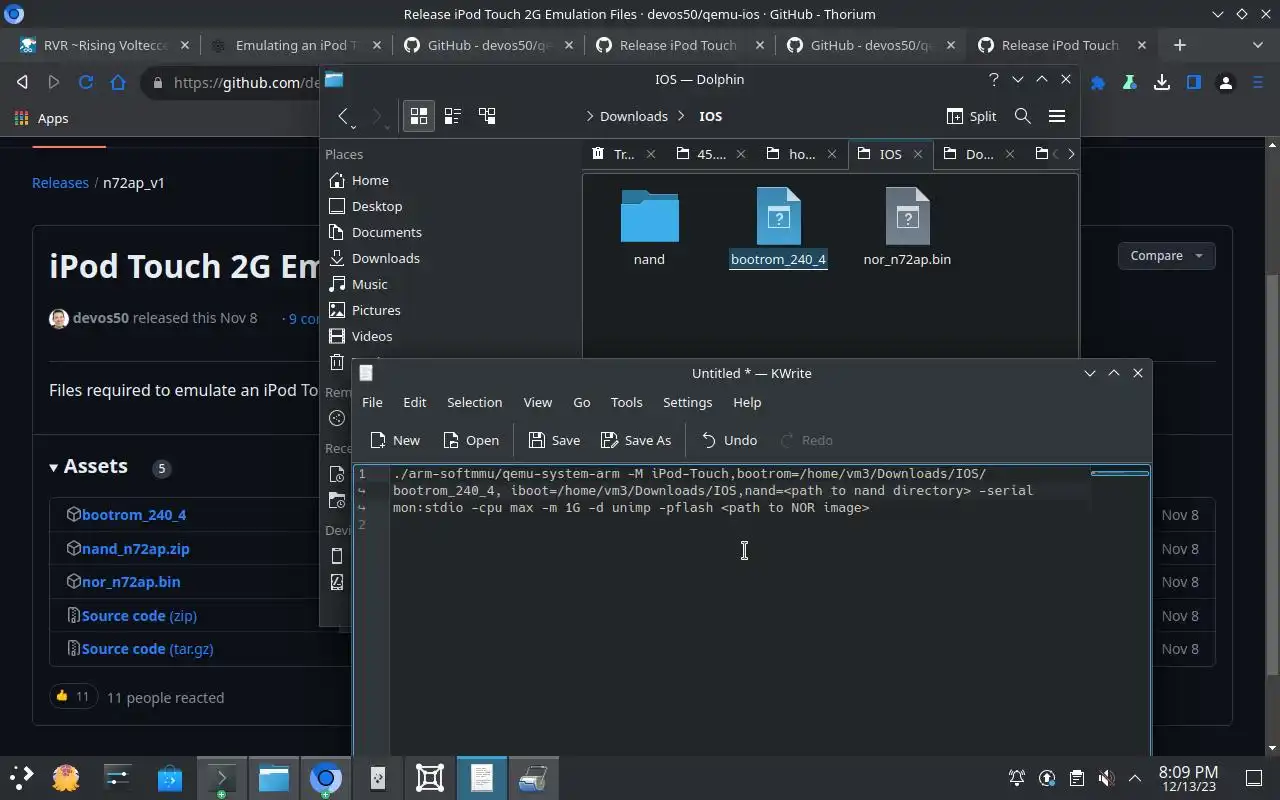Image resolution: width=1280 pixels, height=800 pixels.
Task: Click Undo in KWrite toolbar
Action: [x=729, y=440]
